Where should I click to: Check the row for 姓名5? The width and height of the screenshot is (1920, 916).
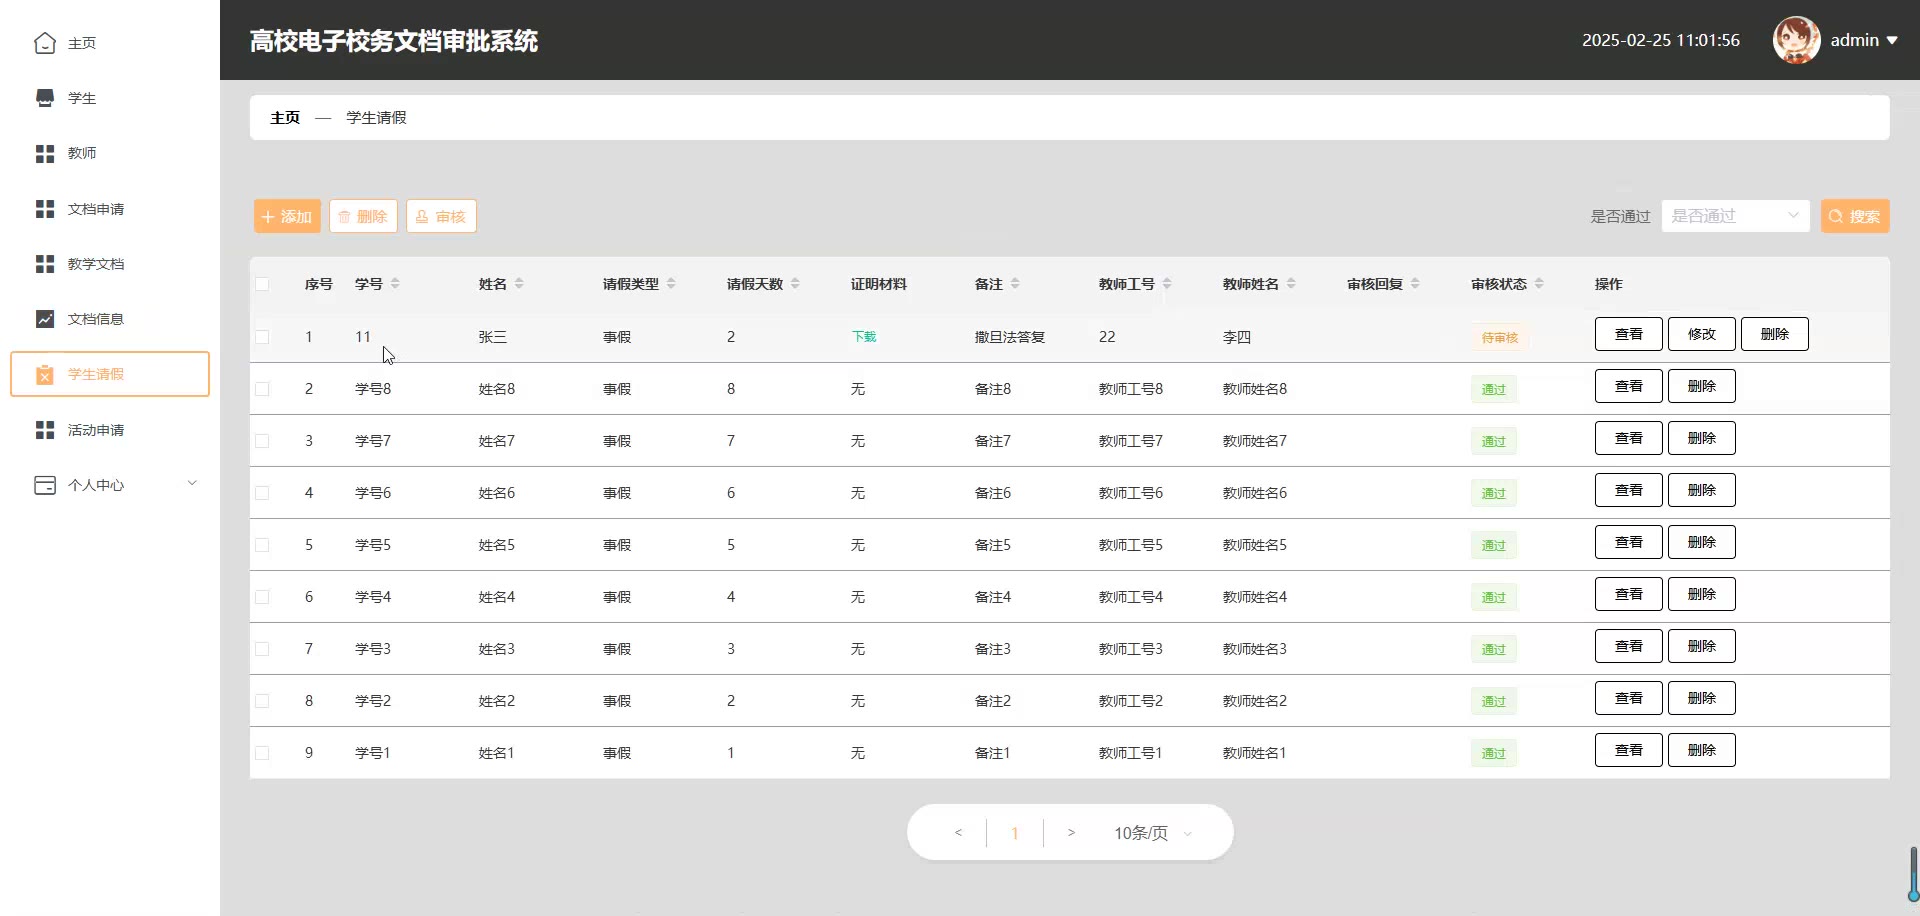pyautogui.click(x=262, y=545)
